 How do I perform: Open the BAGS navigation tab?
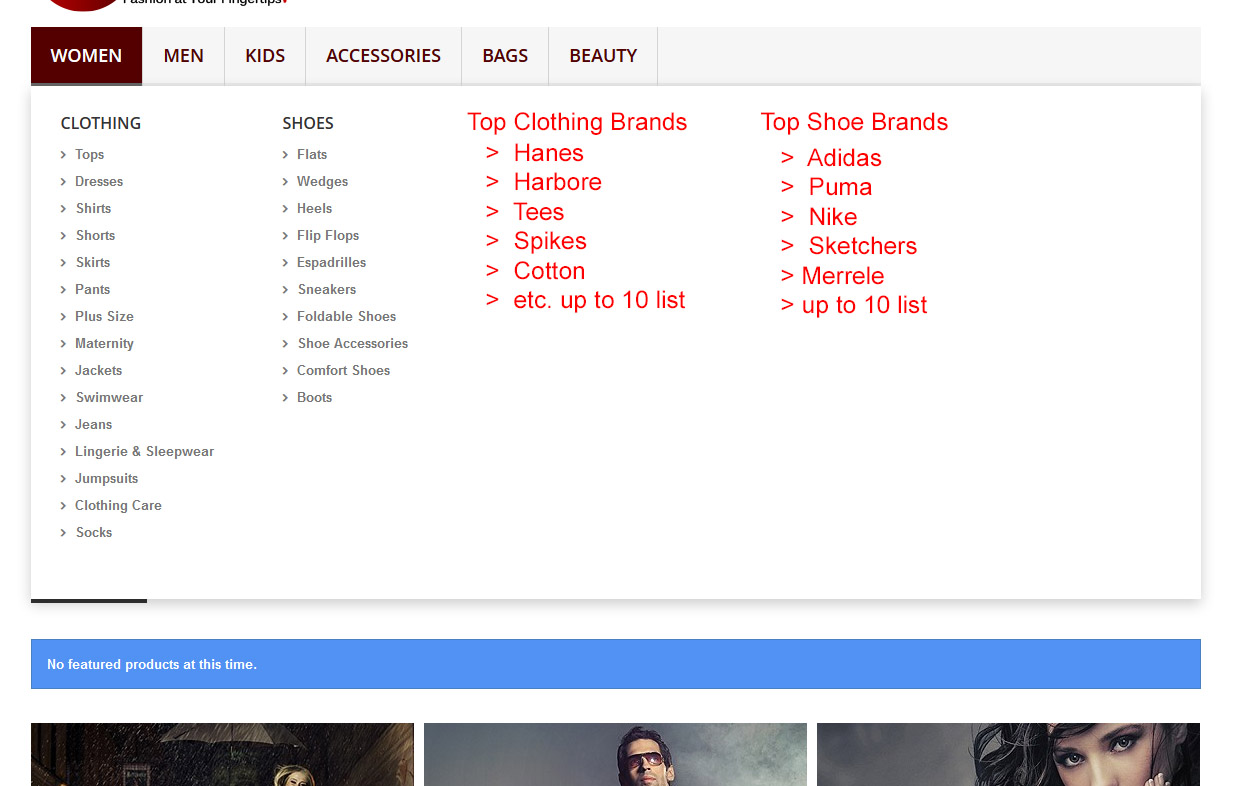(505, 56)
